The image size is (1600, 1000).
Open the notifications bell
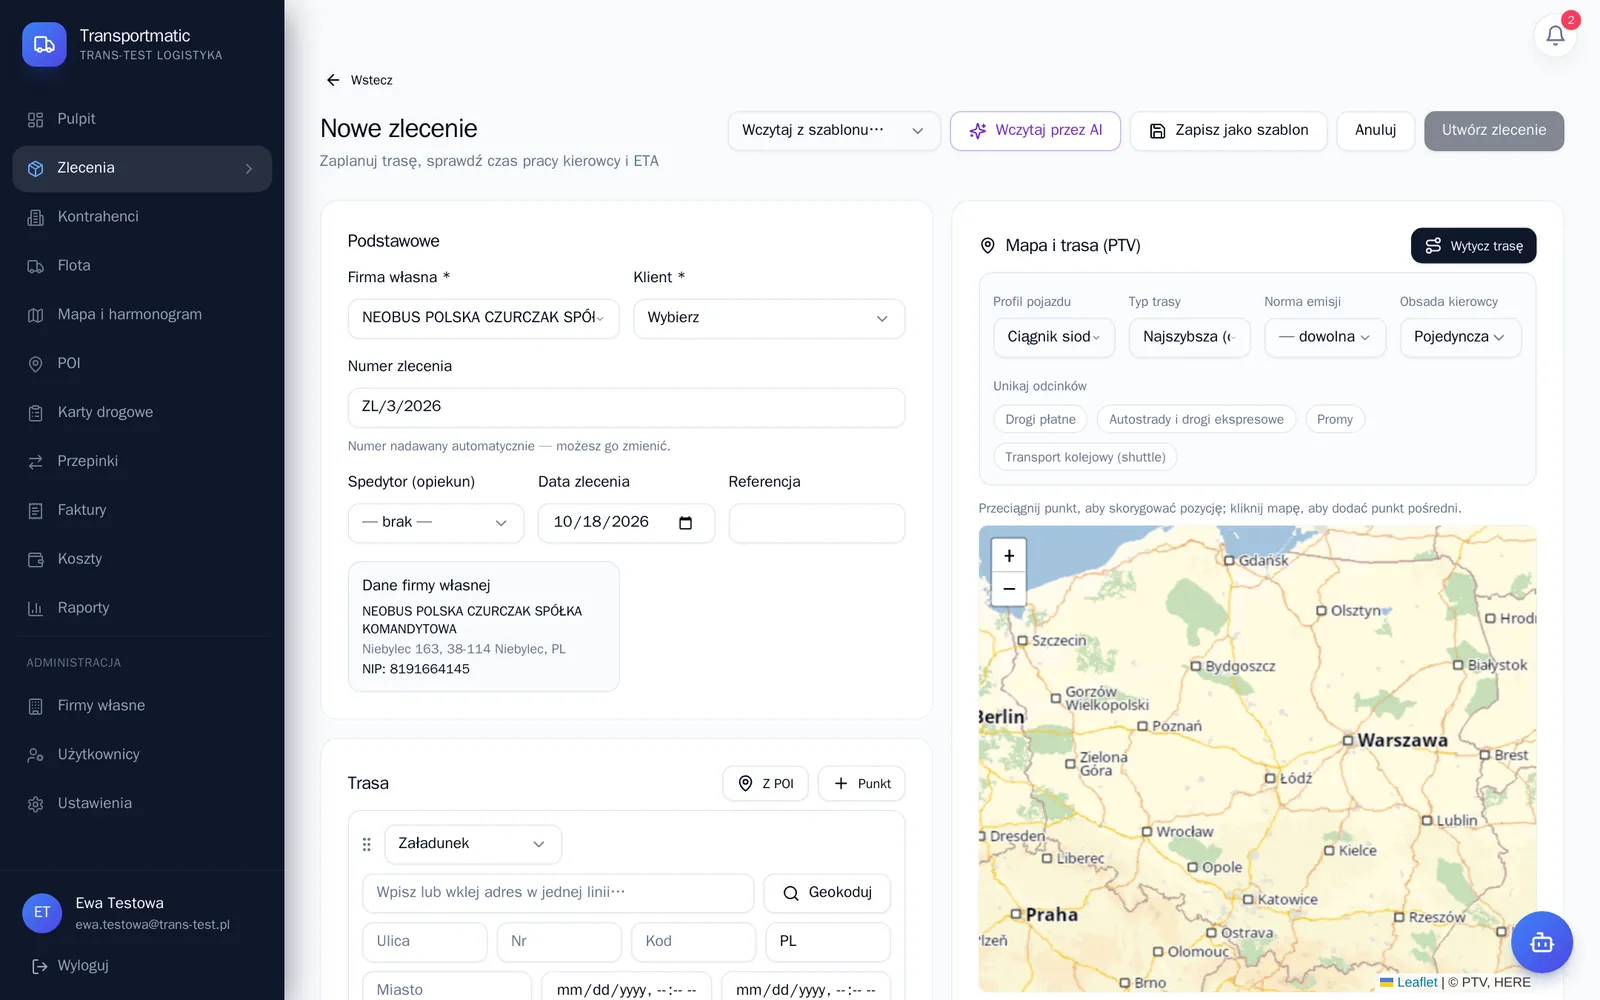pos(1555,35)
